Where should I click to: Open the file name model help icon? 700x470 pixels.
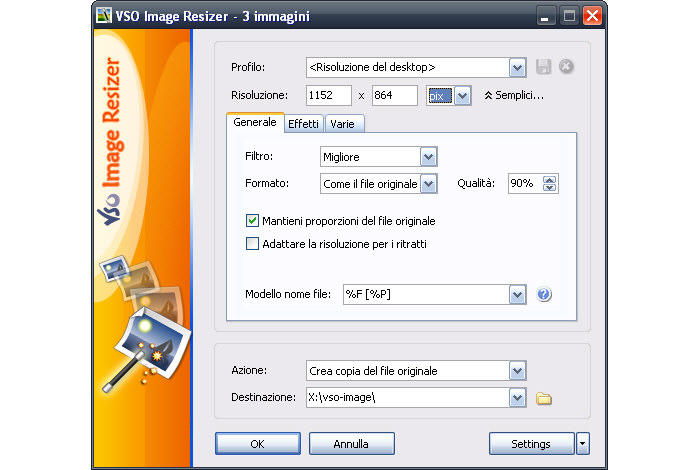pos(544,294)
